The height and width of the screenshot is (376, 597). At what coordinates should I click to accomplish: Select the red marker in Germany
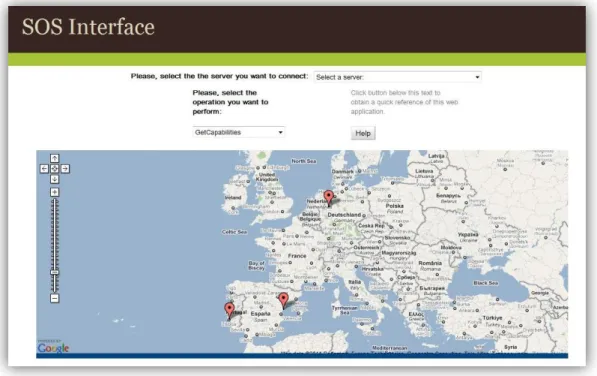[x=329, y=198]
